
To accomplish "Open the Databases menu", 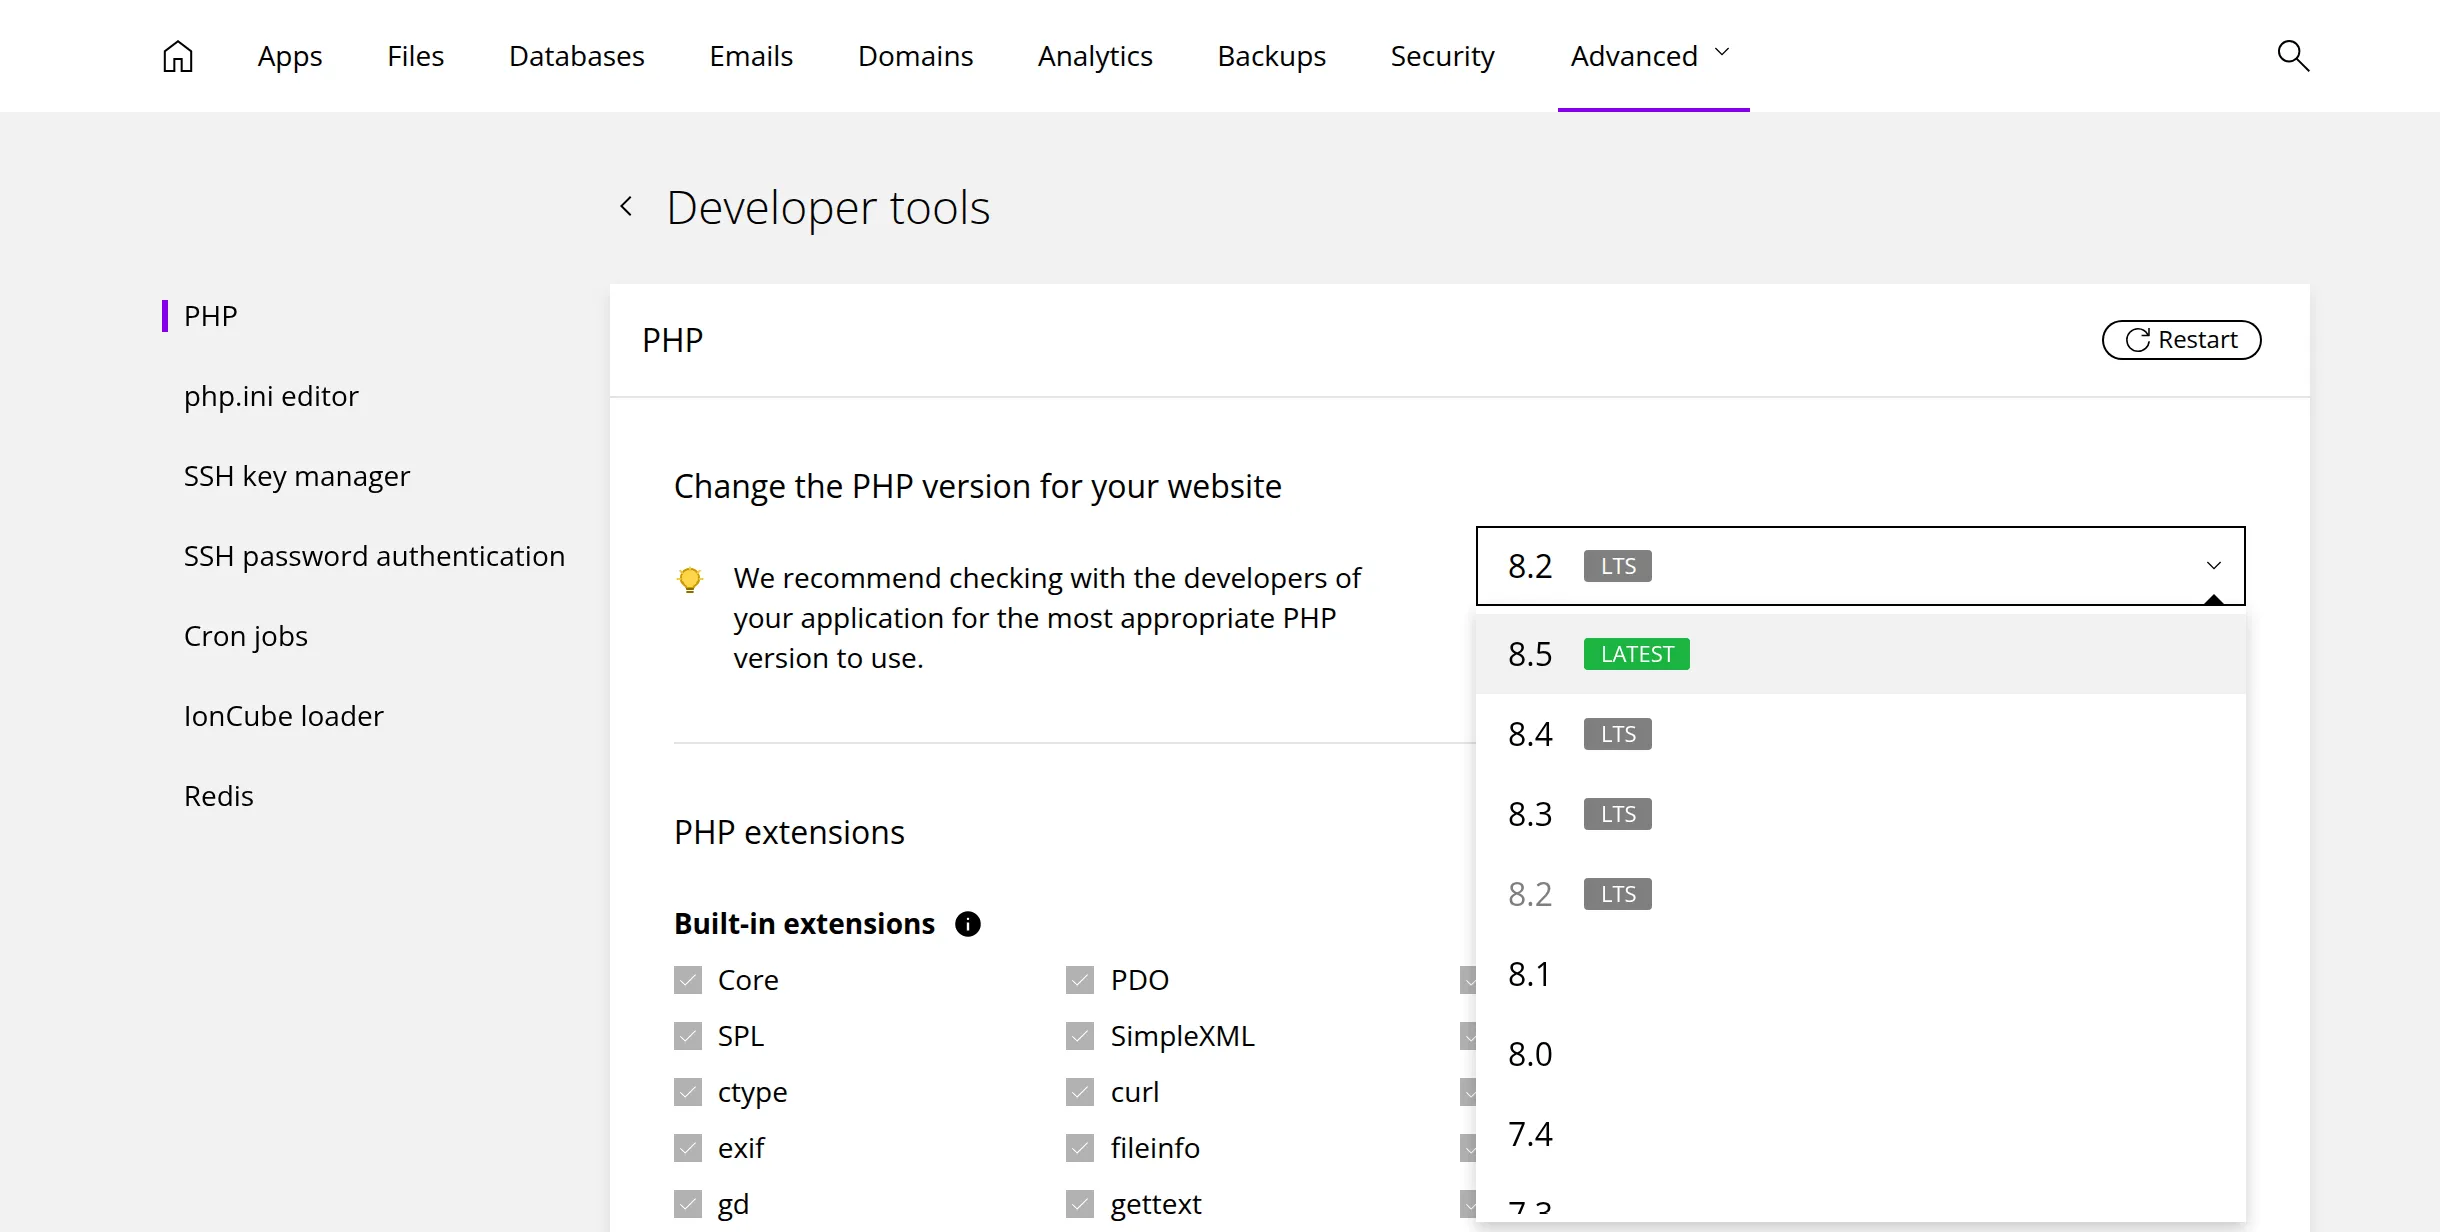I will point(577,56).
